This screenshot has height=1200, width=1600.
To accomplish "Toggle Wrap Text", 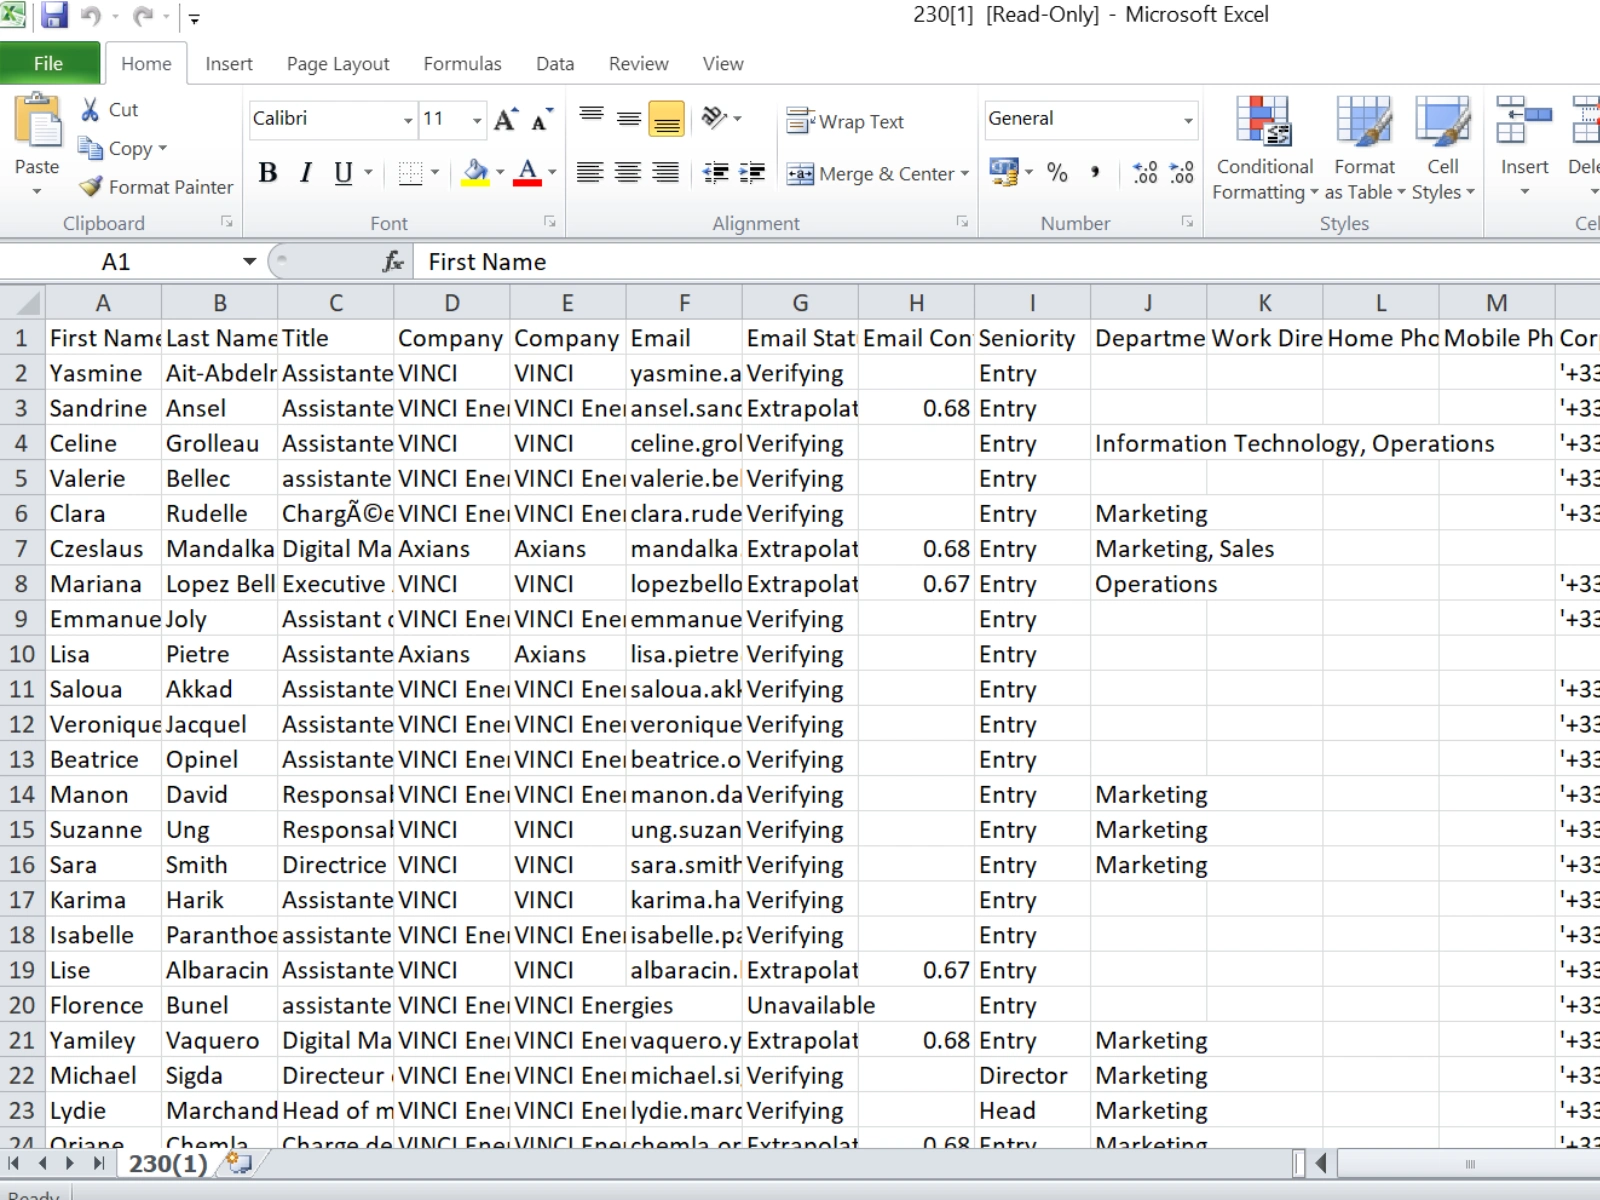I will click(x=845, y=121).
